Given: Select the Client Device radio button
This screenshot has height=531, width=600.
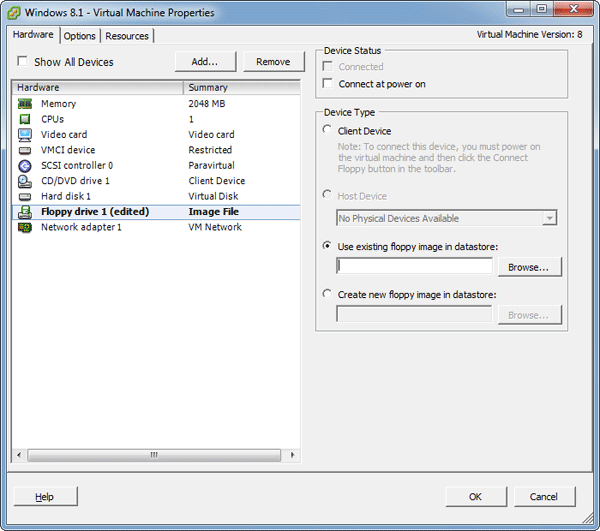Looking at the screenshot, I should (328, 131).
